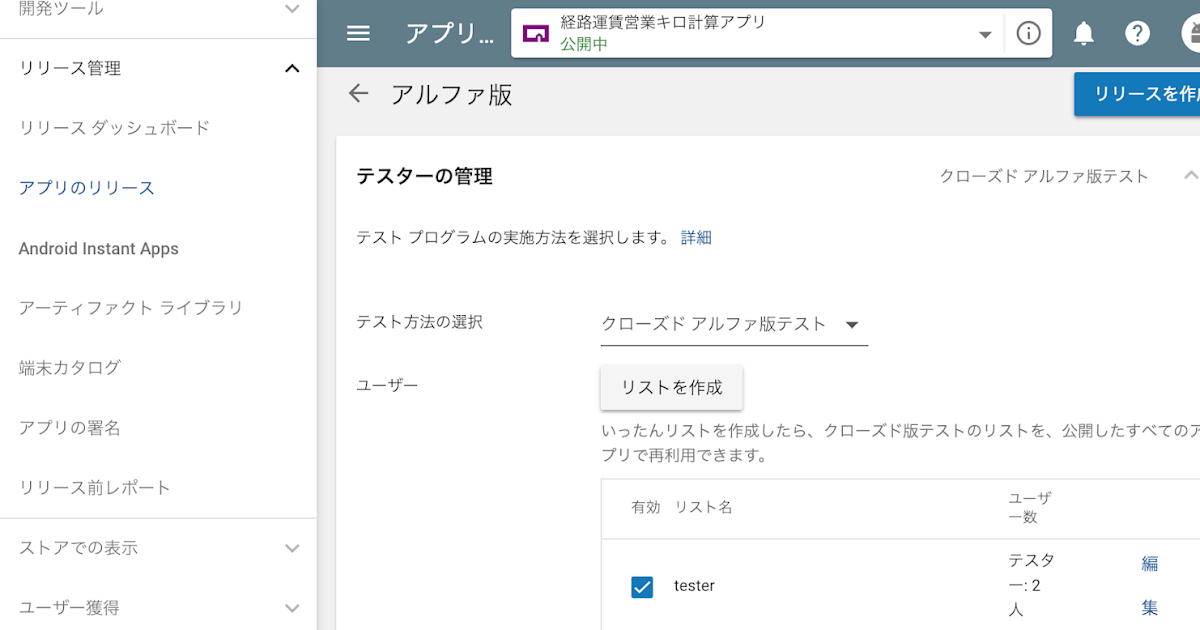This screenshot has width=1200, height=630.
Task: Open 端末カタログ in sidebar
Action: [69, 368]
